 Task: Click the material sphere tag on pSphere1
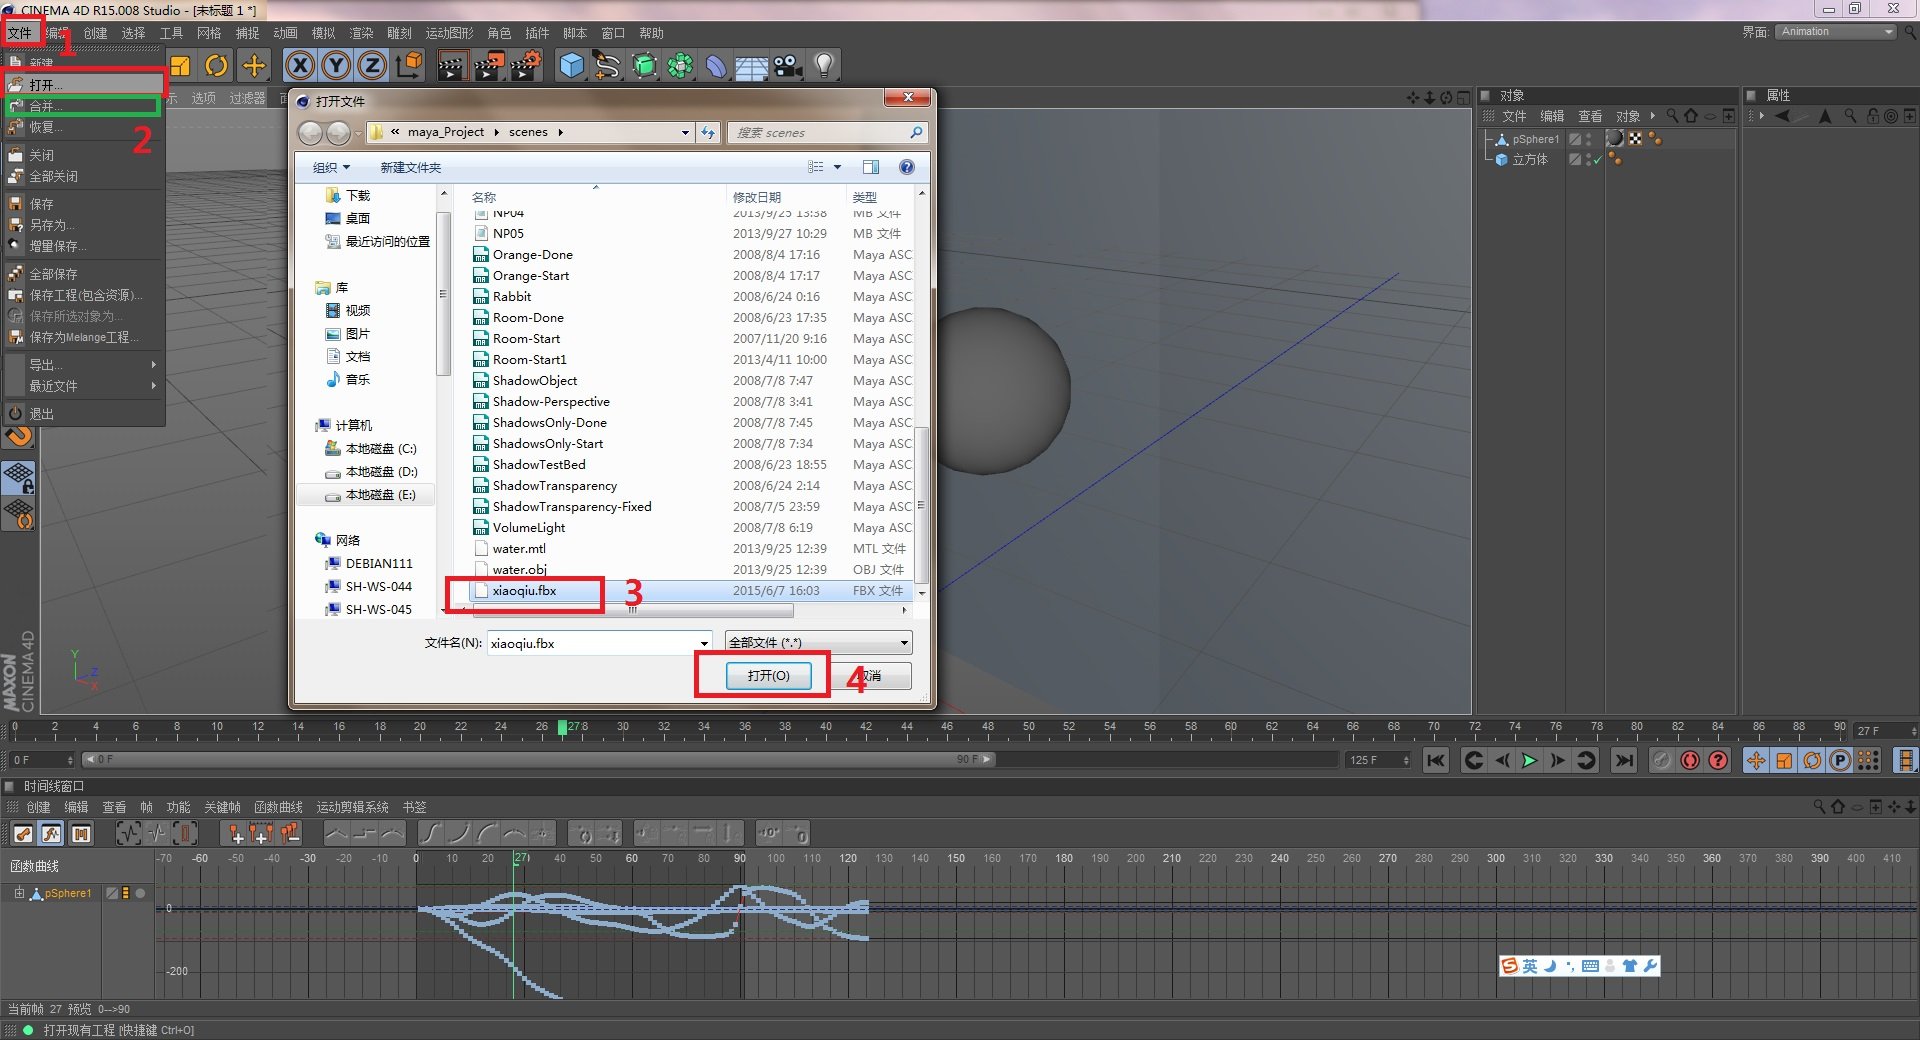pyautogui.click(x=1614, y=139)
